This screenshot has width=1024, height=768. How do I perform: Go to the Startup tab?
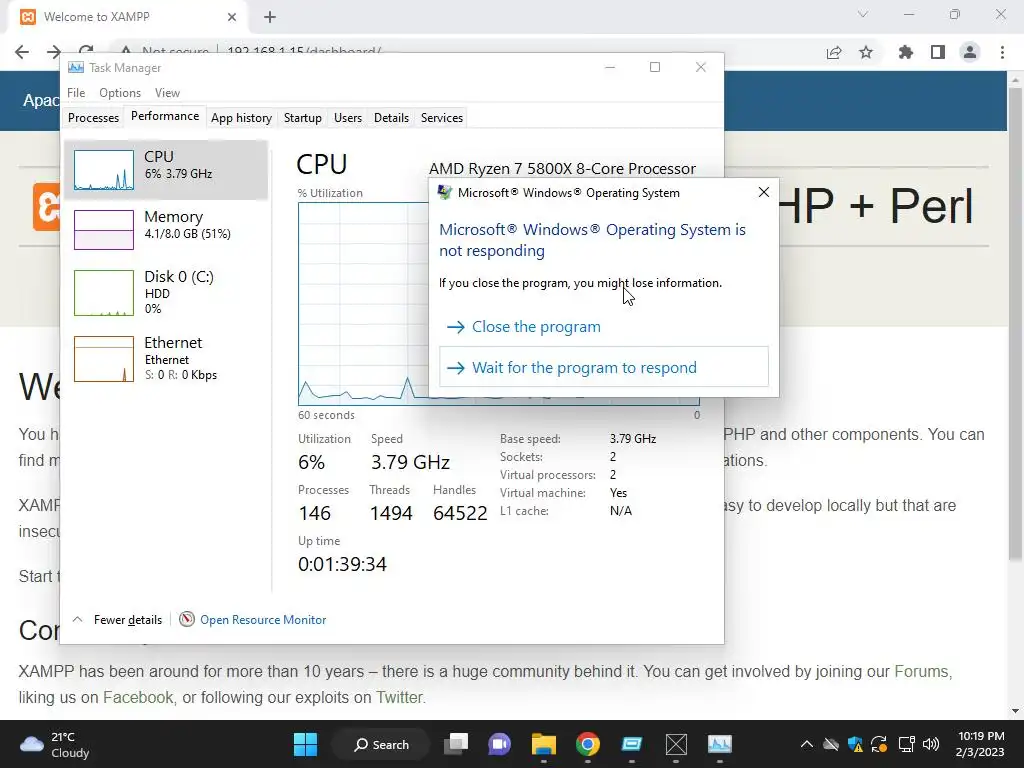[302, 118]
